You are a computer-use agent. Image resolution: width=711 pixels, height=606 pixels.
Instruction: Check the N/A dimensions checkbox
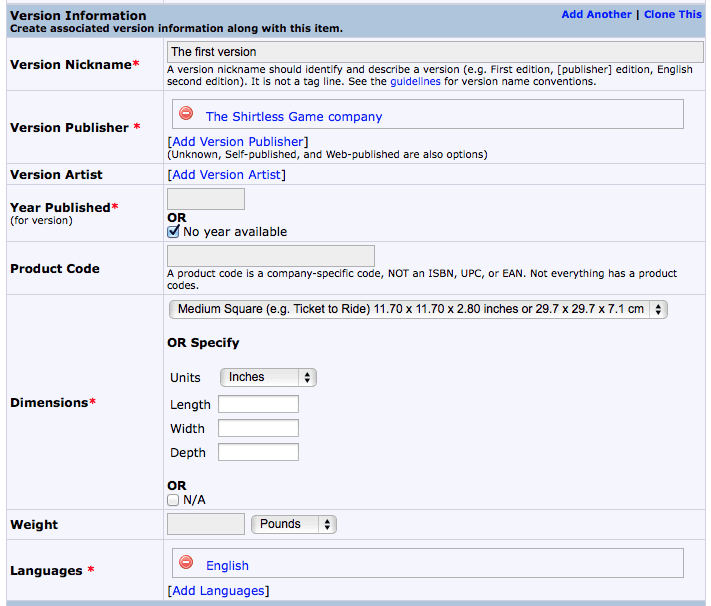click(173, 500)
